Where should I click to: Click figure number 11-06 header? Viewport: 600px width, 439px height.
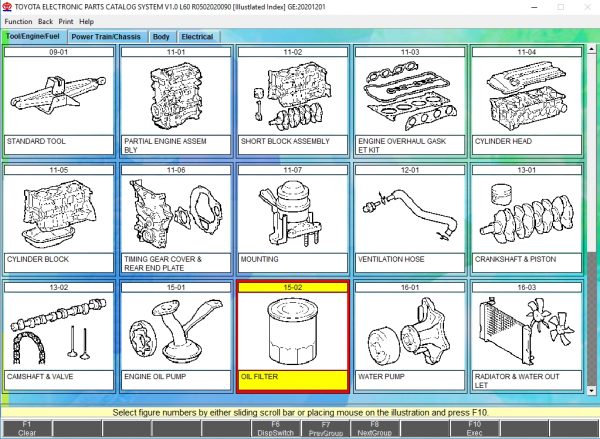pyautogui.click(x=176, y=170)
